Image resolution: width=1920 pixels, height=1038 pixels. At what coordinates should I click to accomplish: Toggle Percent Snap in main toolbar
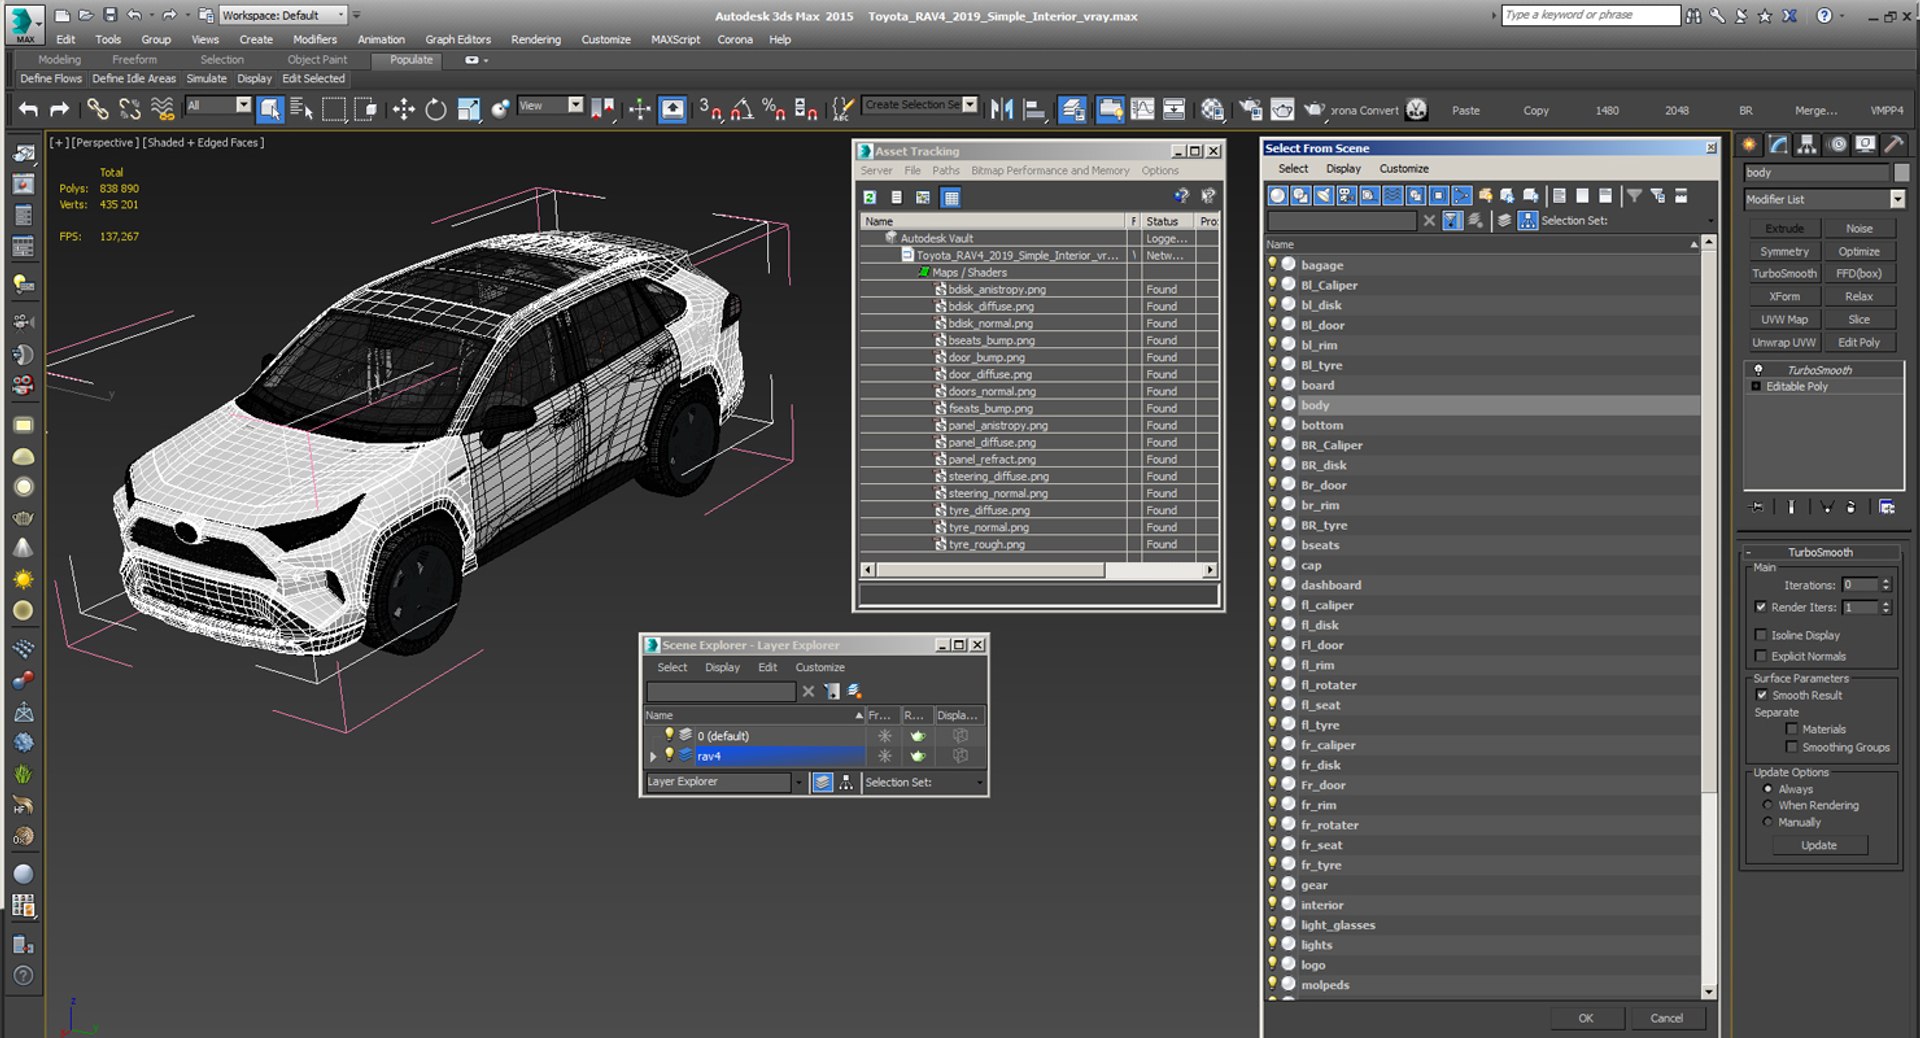tap(773, 109)
